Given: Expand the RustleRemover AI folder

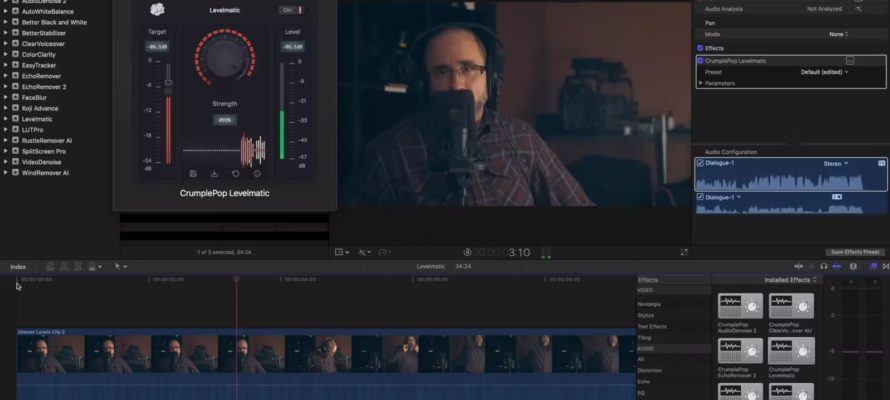Looking at the screenshot, I should coord(6,141).
